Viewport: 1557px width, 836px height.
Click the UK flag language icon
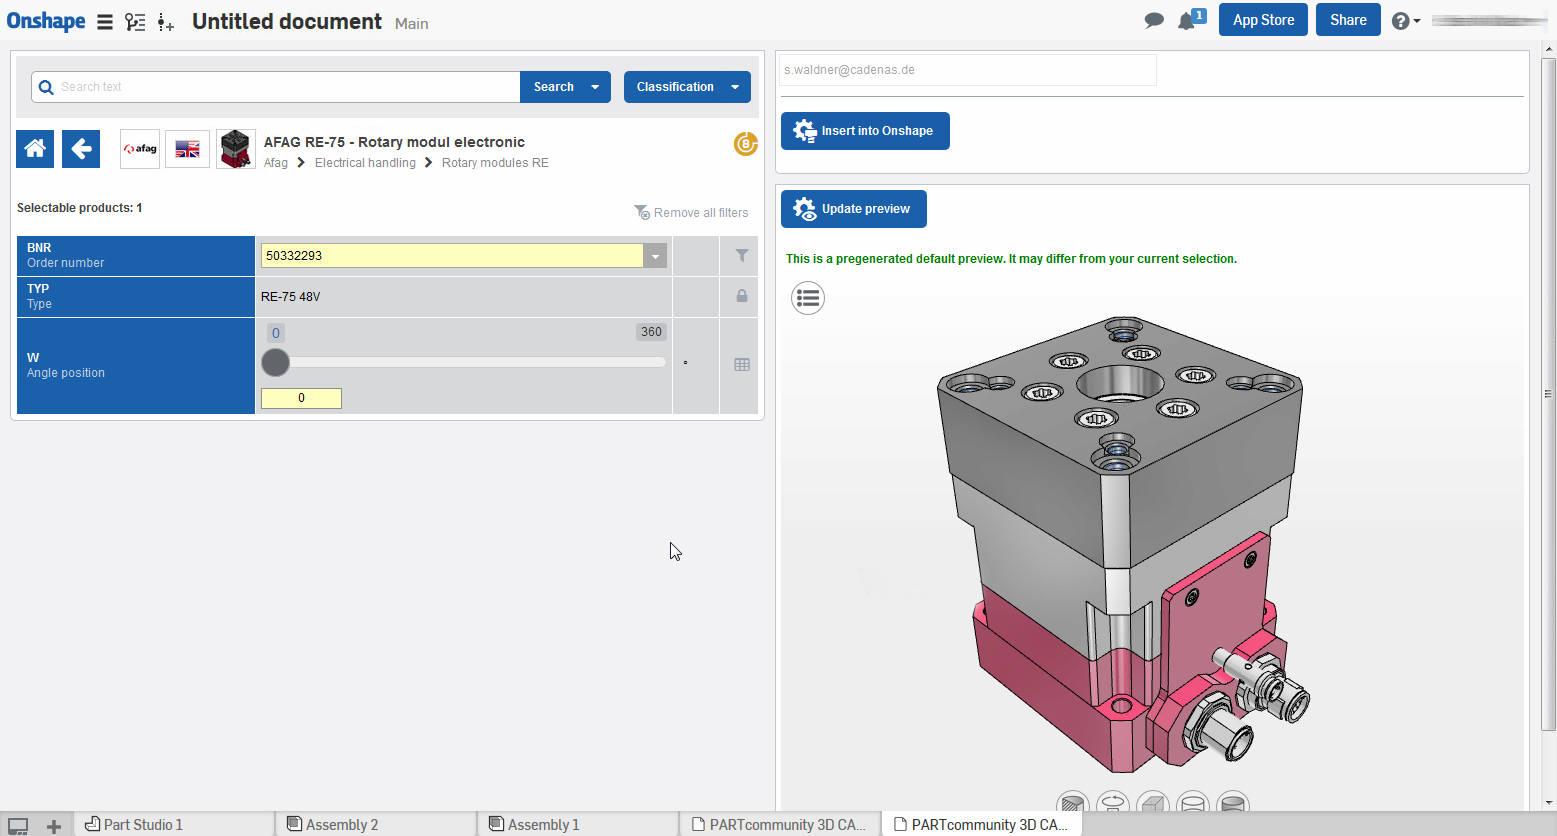187,149
